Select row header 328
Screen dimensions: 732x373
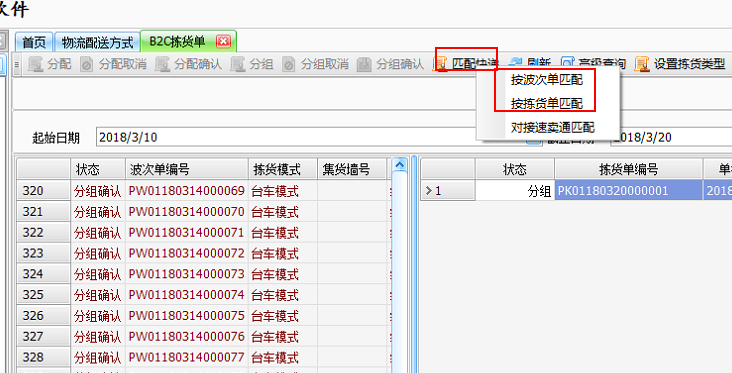43,357
